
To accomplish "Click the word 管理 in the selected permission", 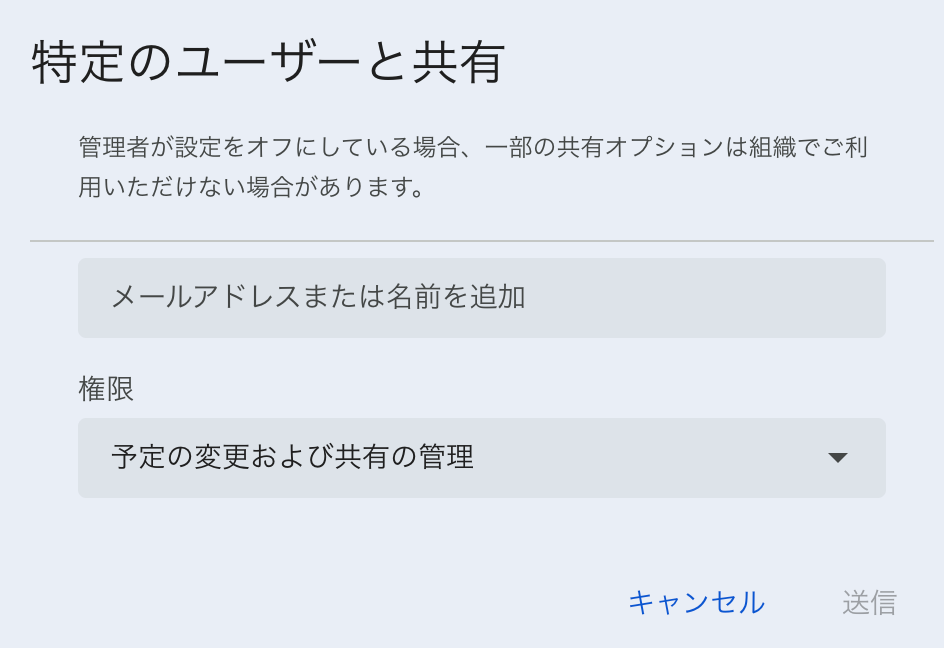I will [445, 458].
